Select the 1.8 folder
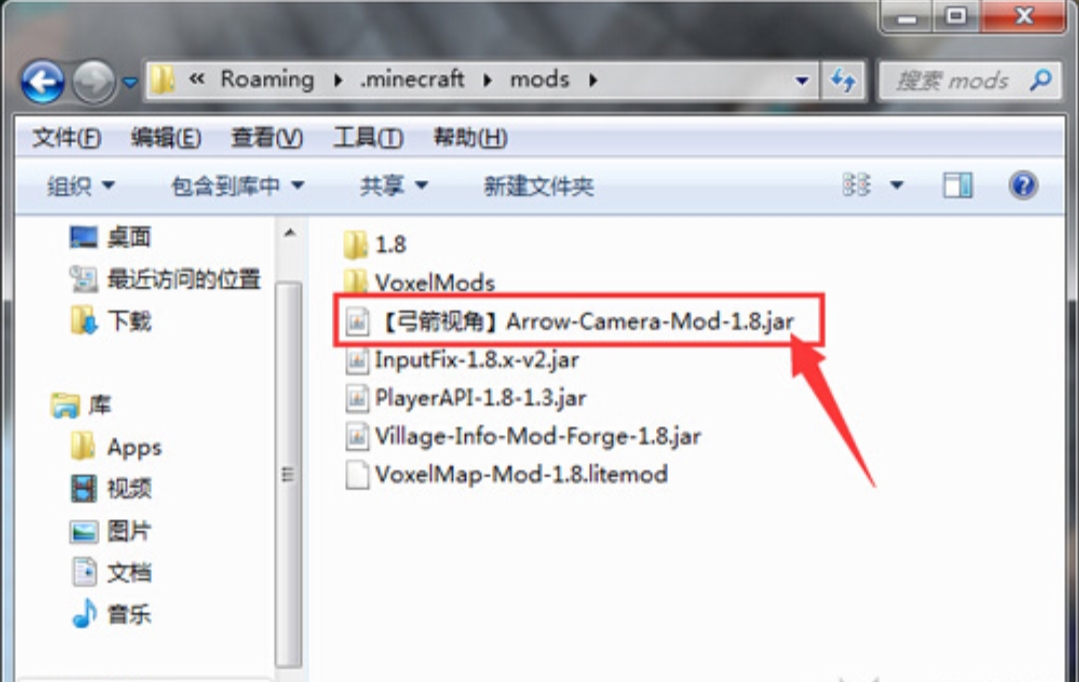 click(x=375, y=244)
